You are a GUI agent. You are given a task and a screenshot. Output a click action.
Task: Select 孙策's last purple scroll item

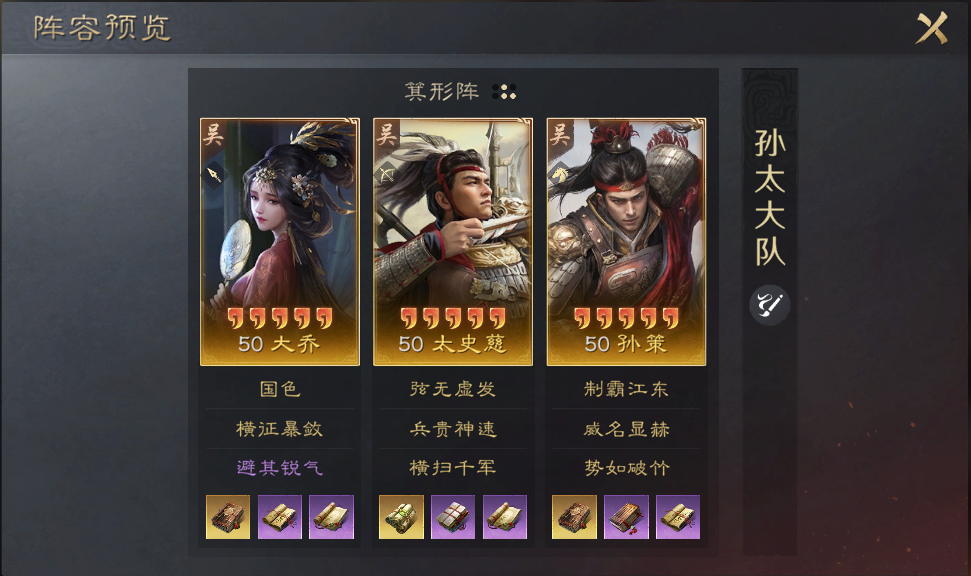678,517
